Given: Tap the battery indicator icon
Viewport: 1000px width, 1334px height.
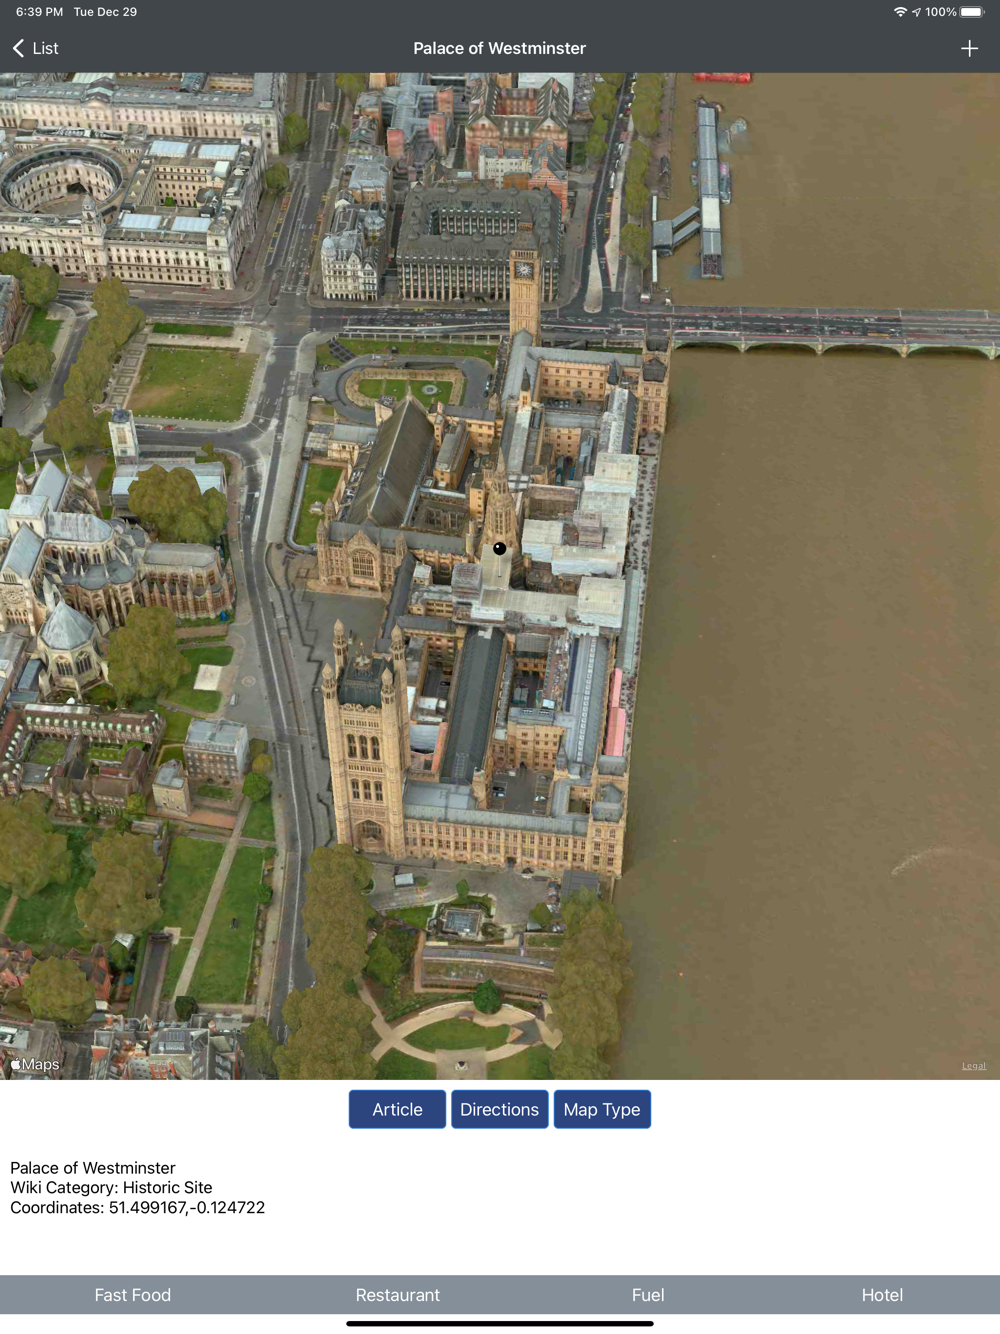Looking at the screenshot, I should (x=973, y=12).
